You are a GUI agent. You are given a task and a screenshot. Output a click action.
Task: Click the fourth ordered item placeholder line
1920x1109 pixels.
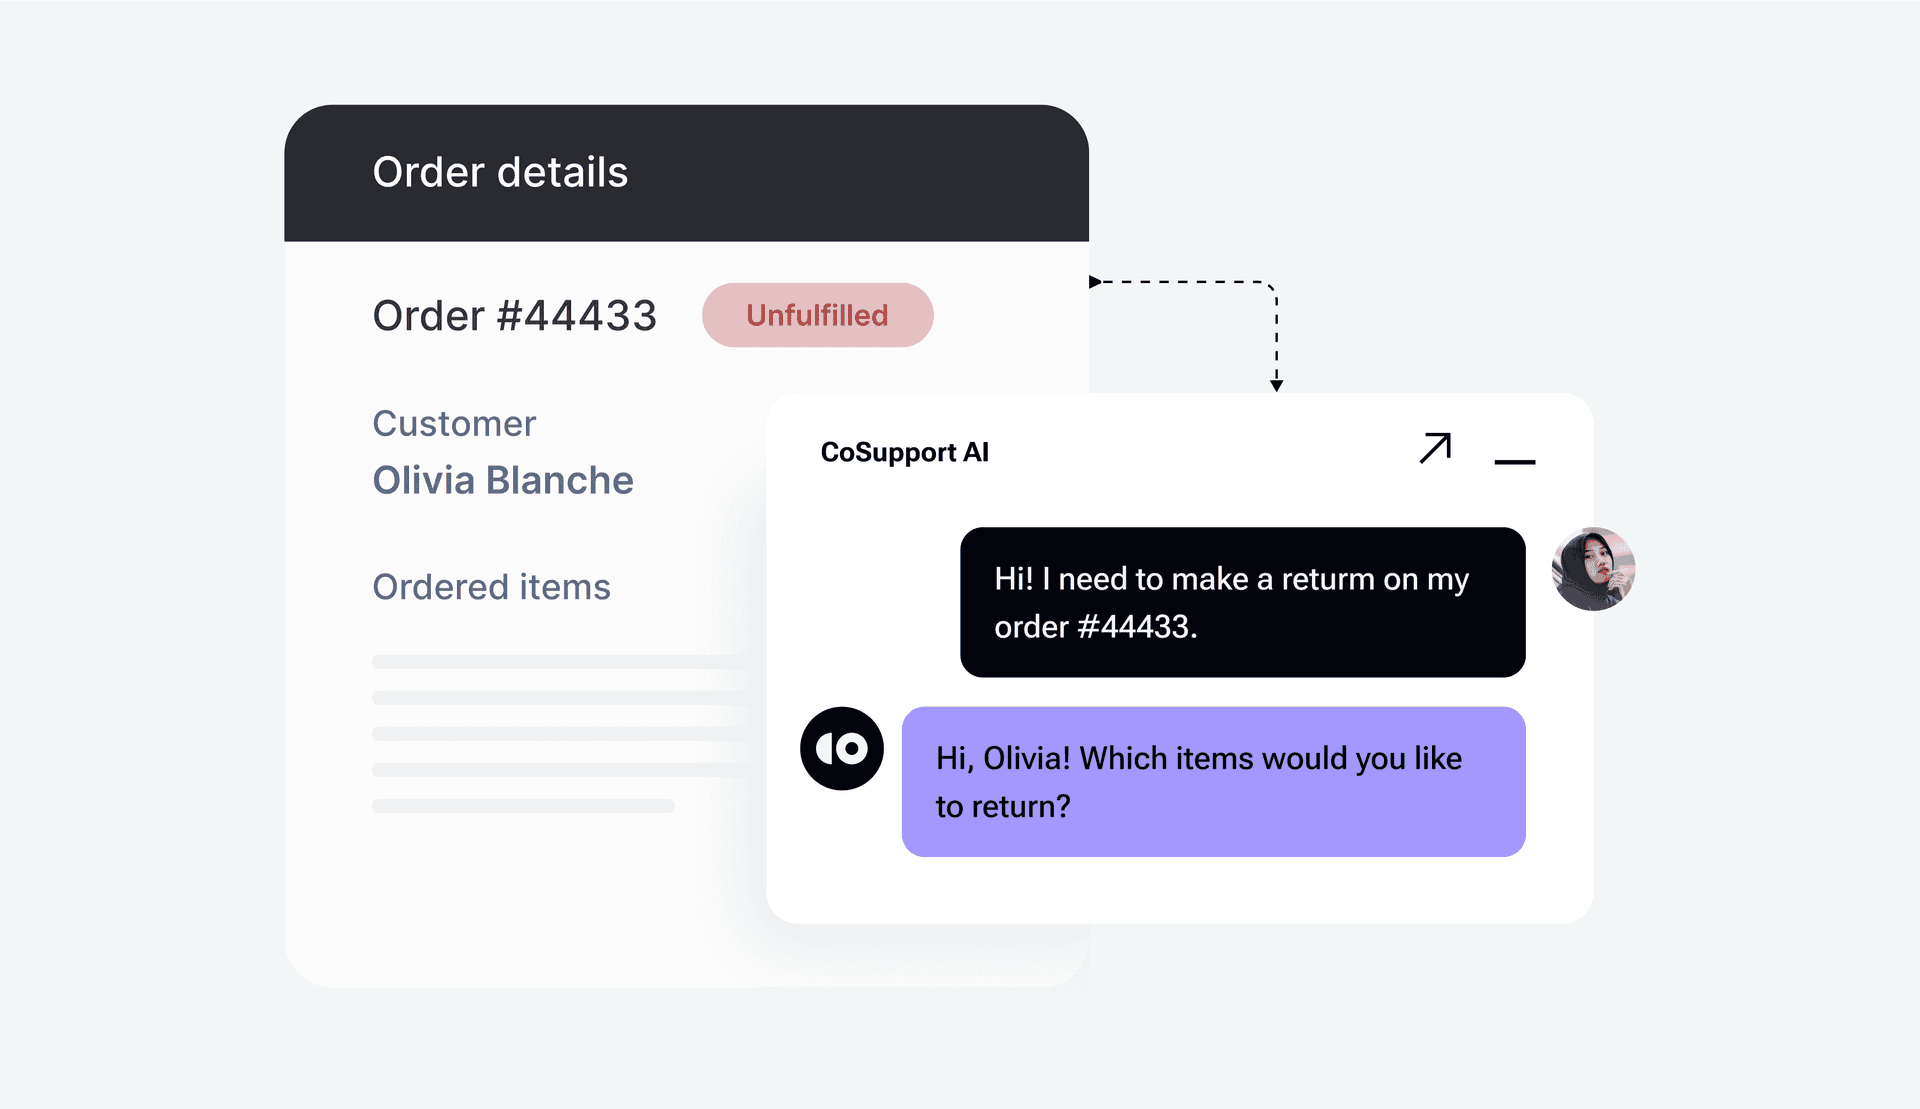click(x=560, y=770)
